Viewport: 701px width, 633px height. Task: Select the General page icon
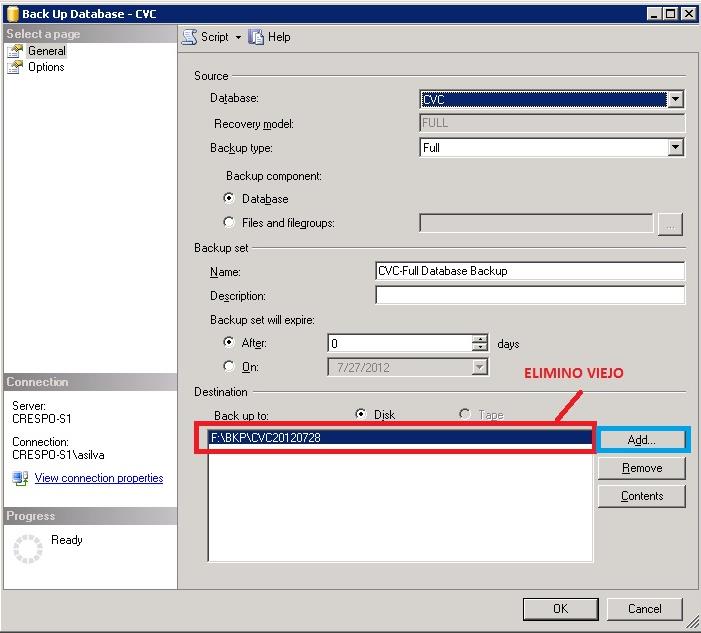(x=15, y=51)
